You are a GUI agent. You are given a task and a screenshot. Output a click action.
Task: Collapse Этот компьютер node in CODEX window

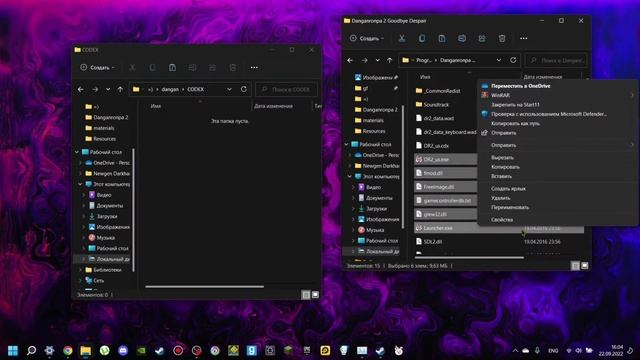pos(80,184)
